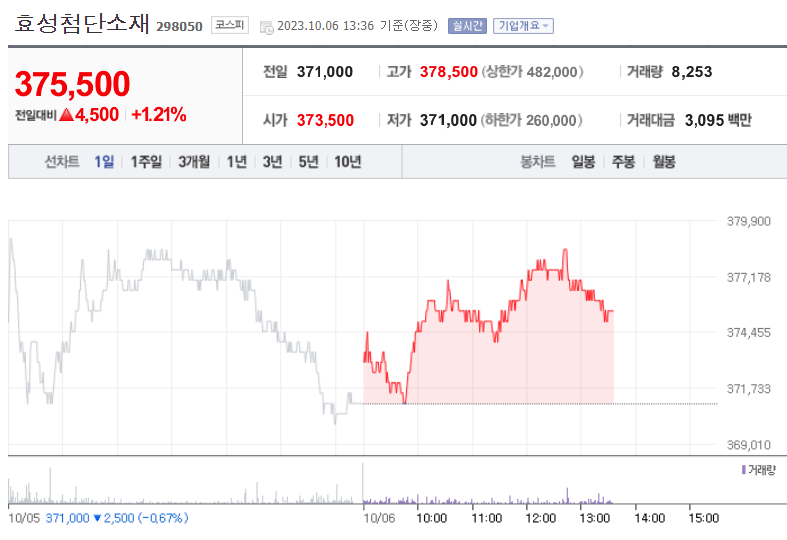Toggle the 실시간 real-time button

coord(467,26)
